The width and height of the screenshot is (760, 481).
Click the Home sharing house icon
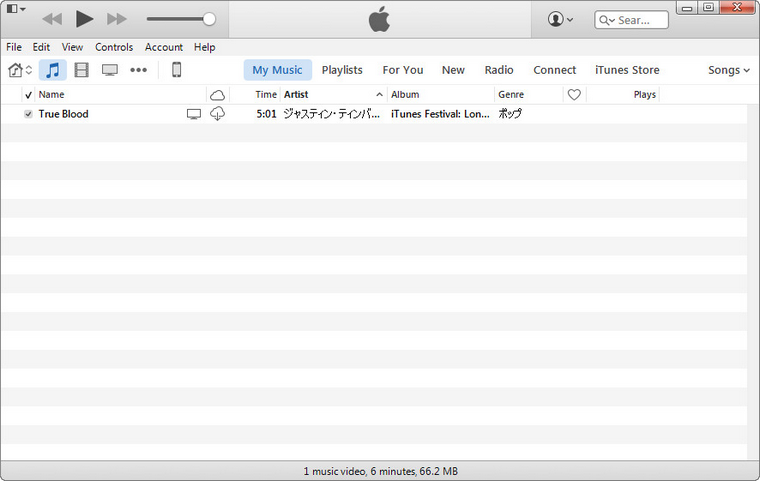pyautogui.click(x=17, y=70)
